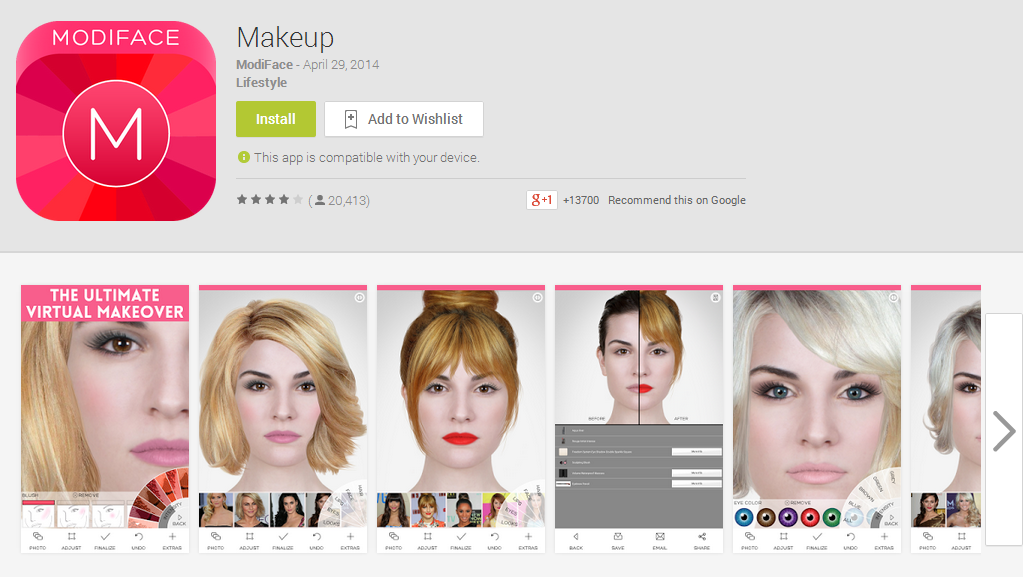This screenshot has height=577, width=1023.
Task: Open the Lifestyle category link
Action: coord(261,83)
